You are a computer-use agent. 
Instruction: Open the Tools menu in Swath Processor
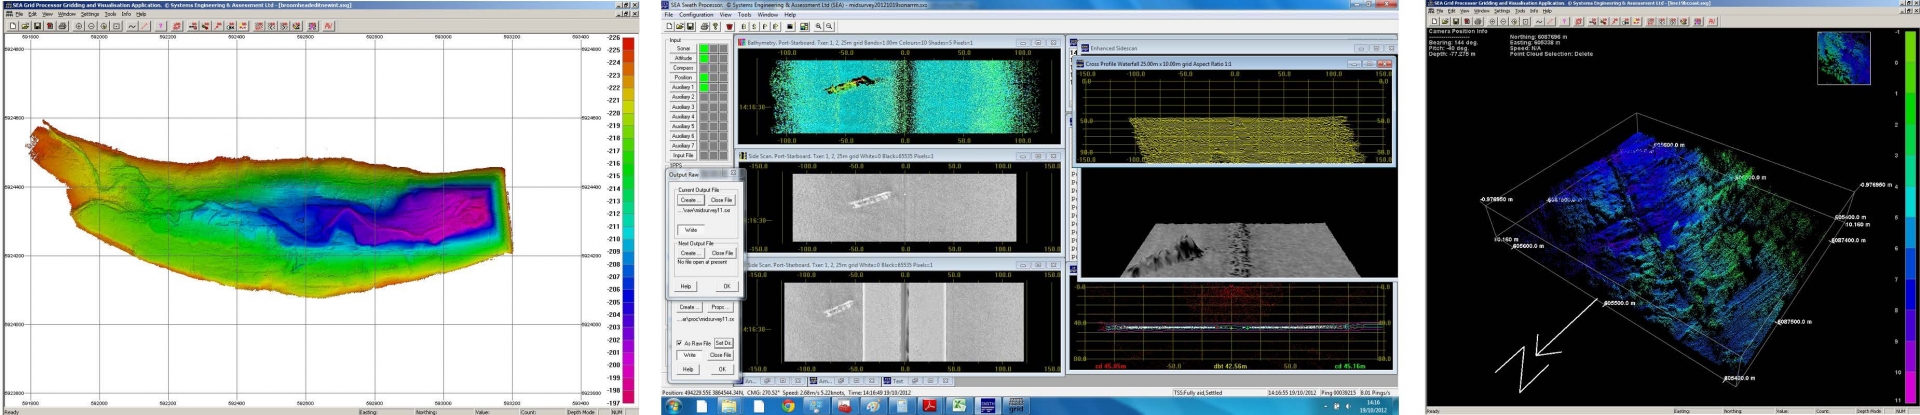click(x=744, y=15)
